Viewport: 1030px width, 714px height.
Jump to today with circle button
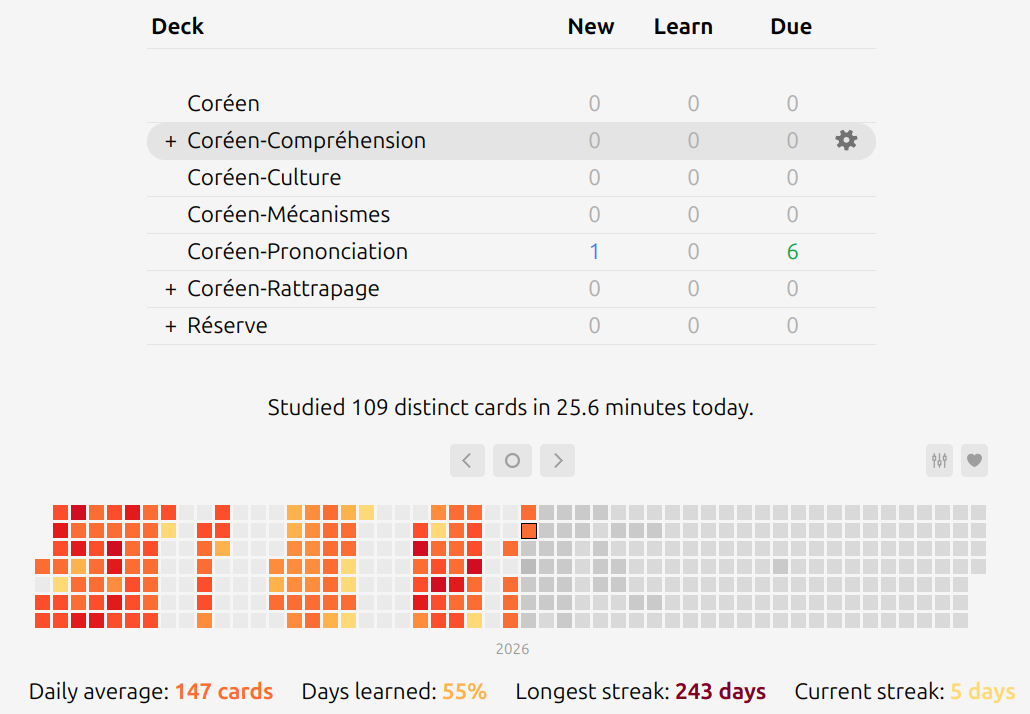pyautogui.click(x=512, y=460)
